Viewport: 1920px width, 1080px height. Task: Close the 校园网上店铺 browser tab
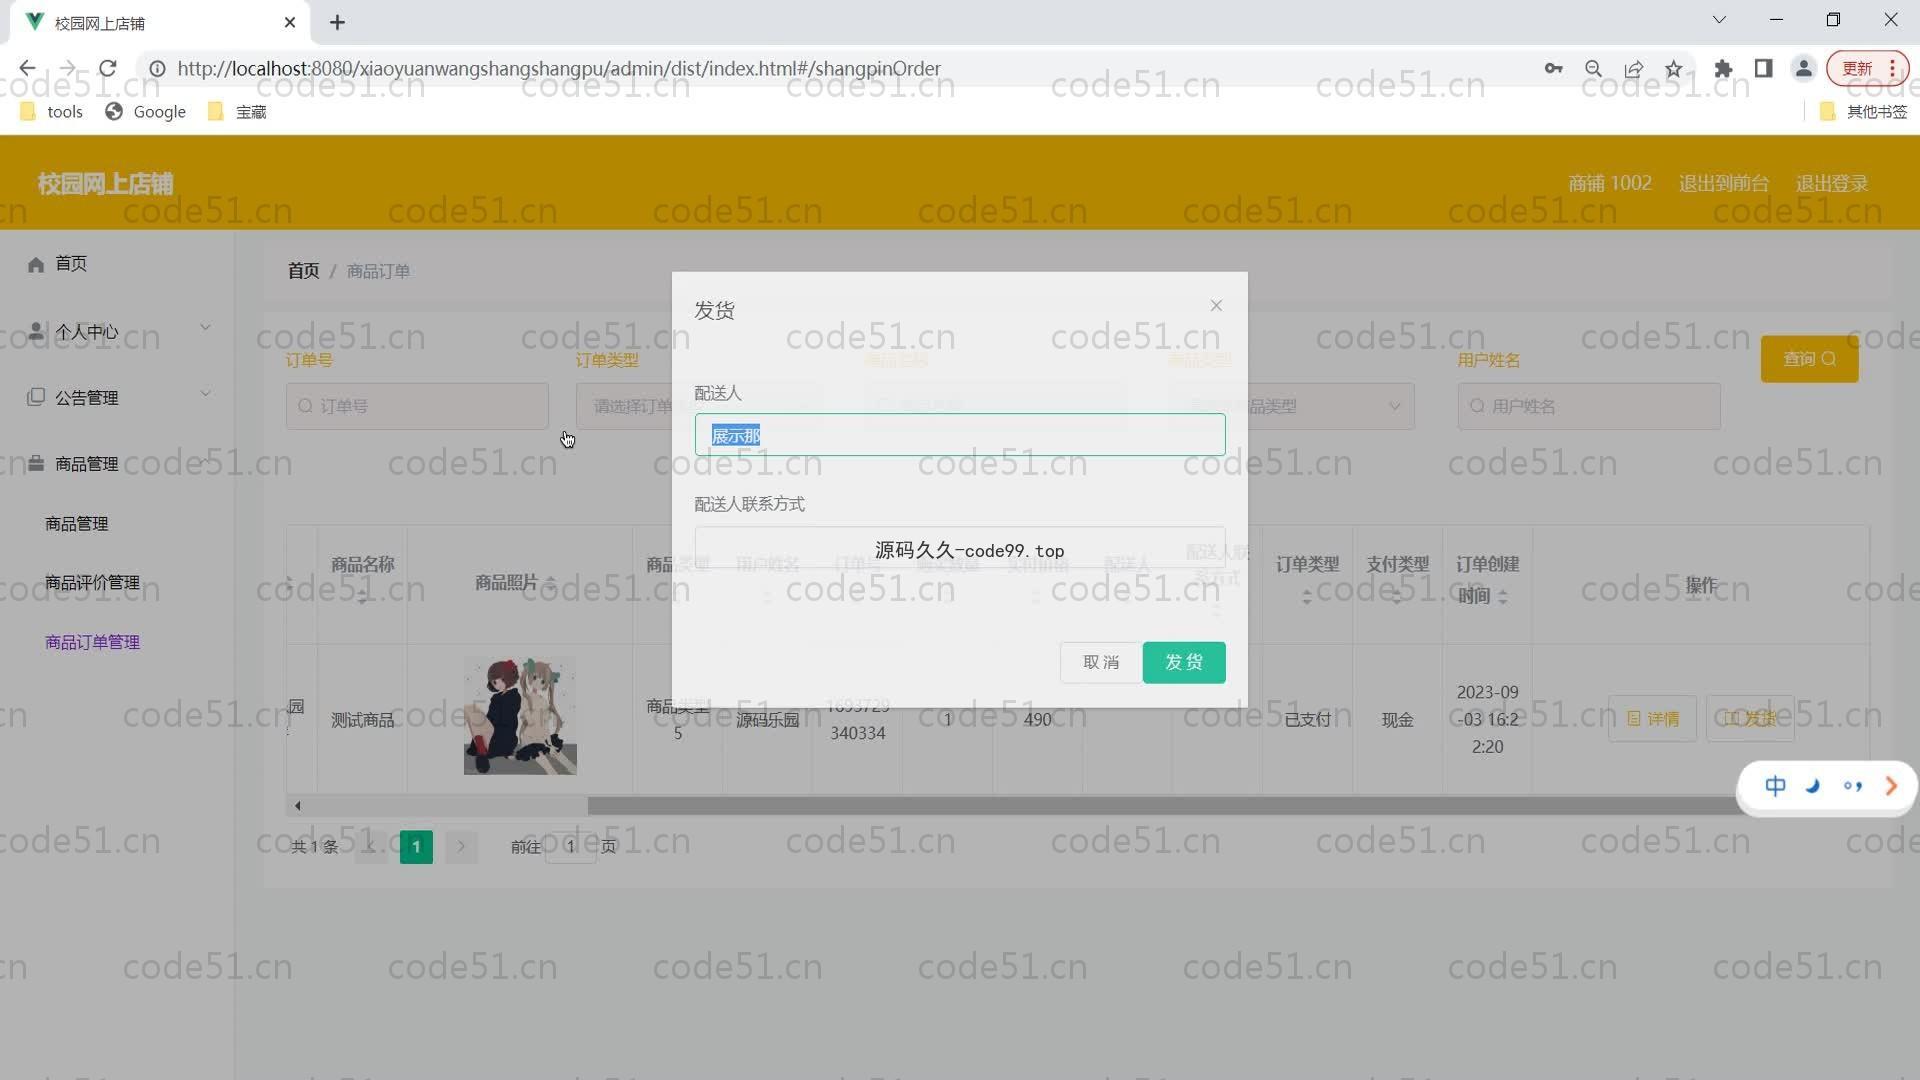[290, 22]
